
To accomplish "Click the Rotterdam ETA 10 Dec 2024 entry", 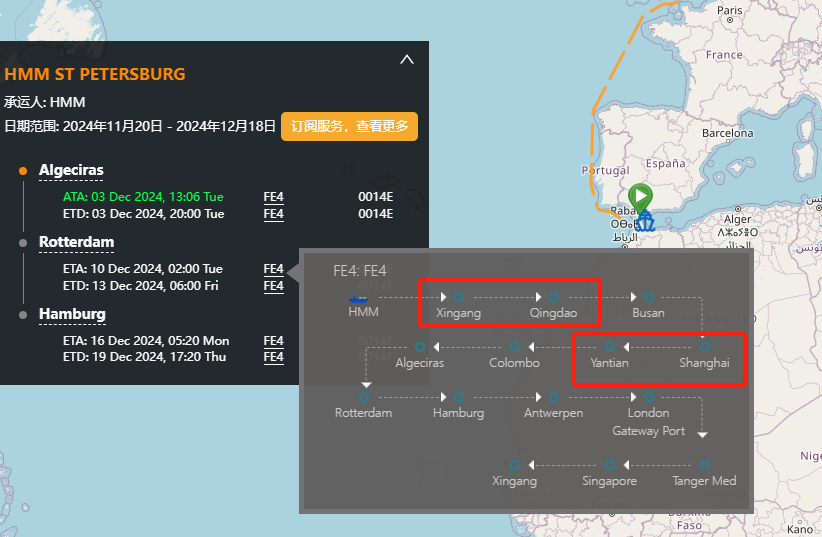I will pyautogui.click(x=143, y=269).
